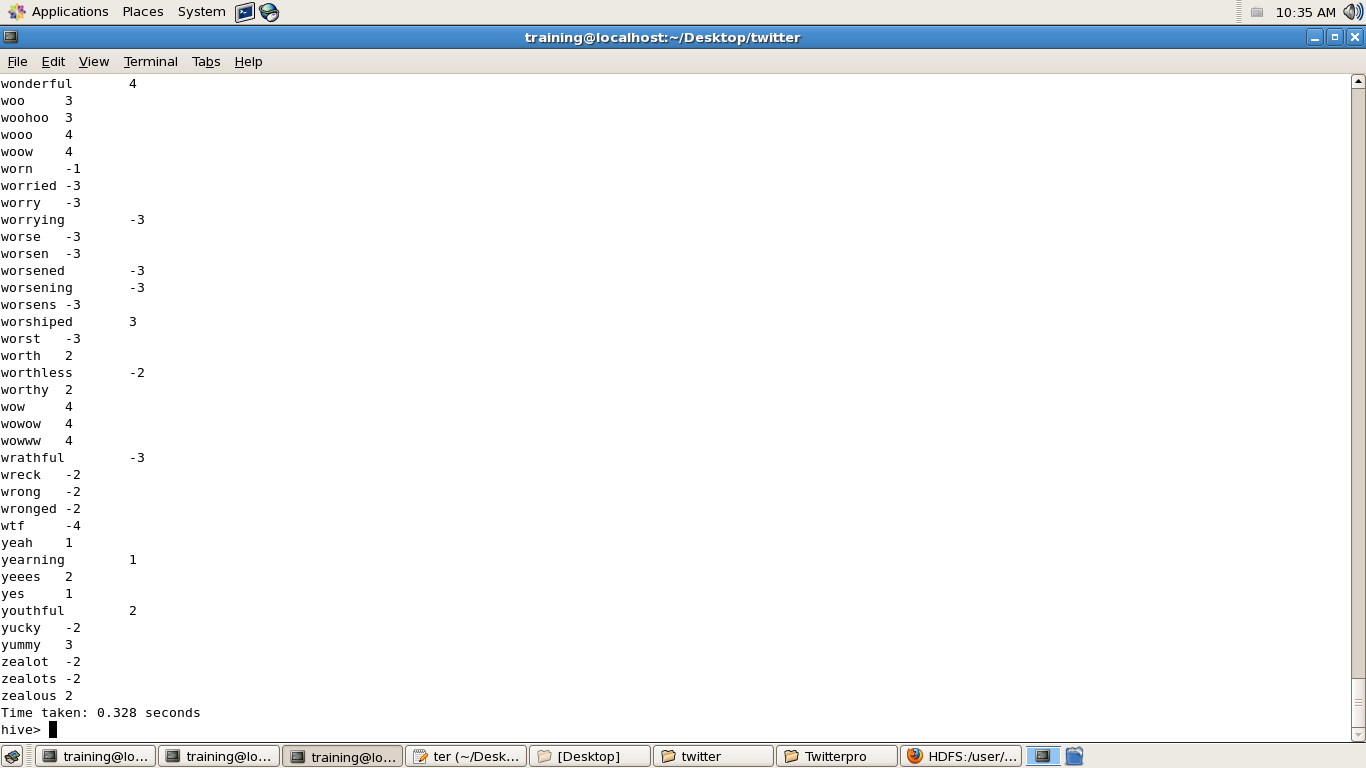Open the Edit menu
Image resolution: width=1366 pixels, height=768 pixels.
pyautogui.click(x=53, y=62)
